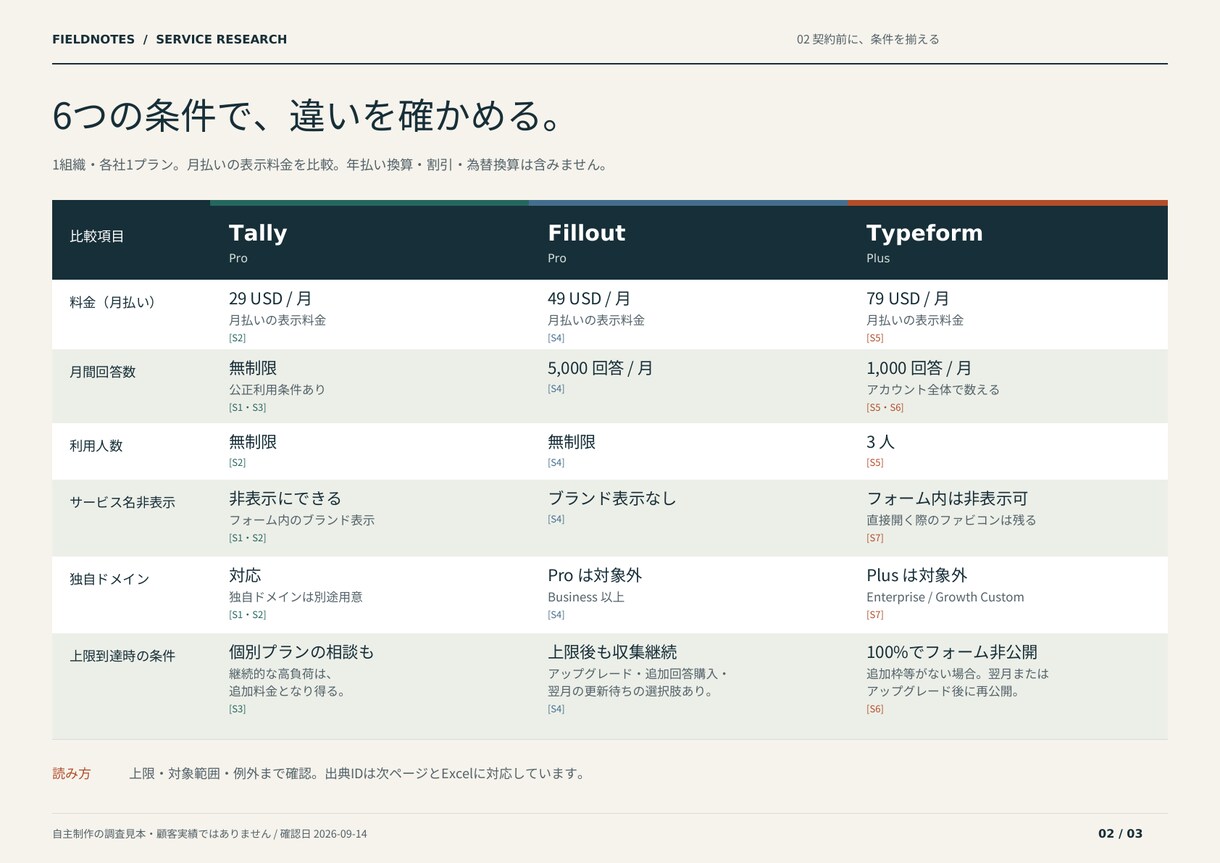1220x863 pixels.
Task: Select the '3 人' cell for Typeform
Action: [880, 442]
